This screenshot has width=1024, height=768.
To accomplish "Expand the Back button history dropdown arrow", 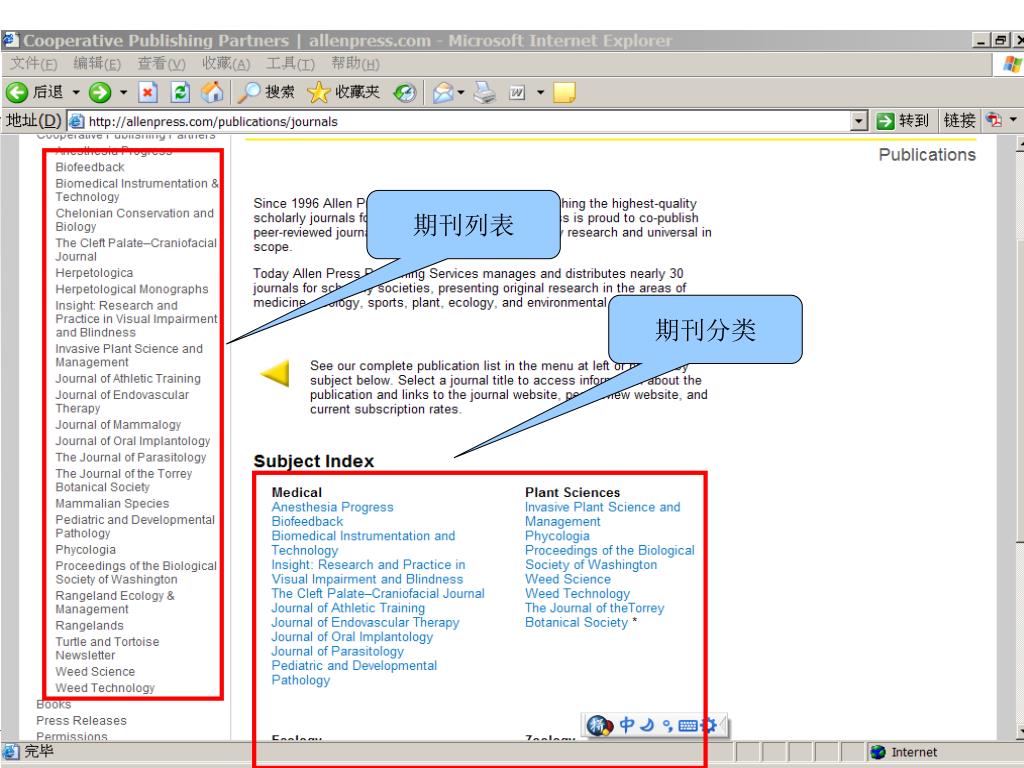I will (76, 93).
